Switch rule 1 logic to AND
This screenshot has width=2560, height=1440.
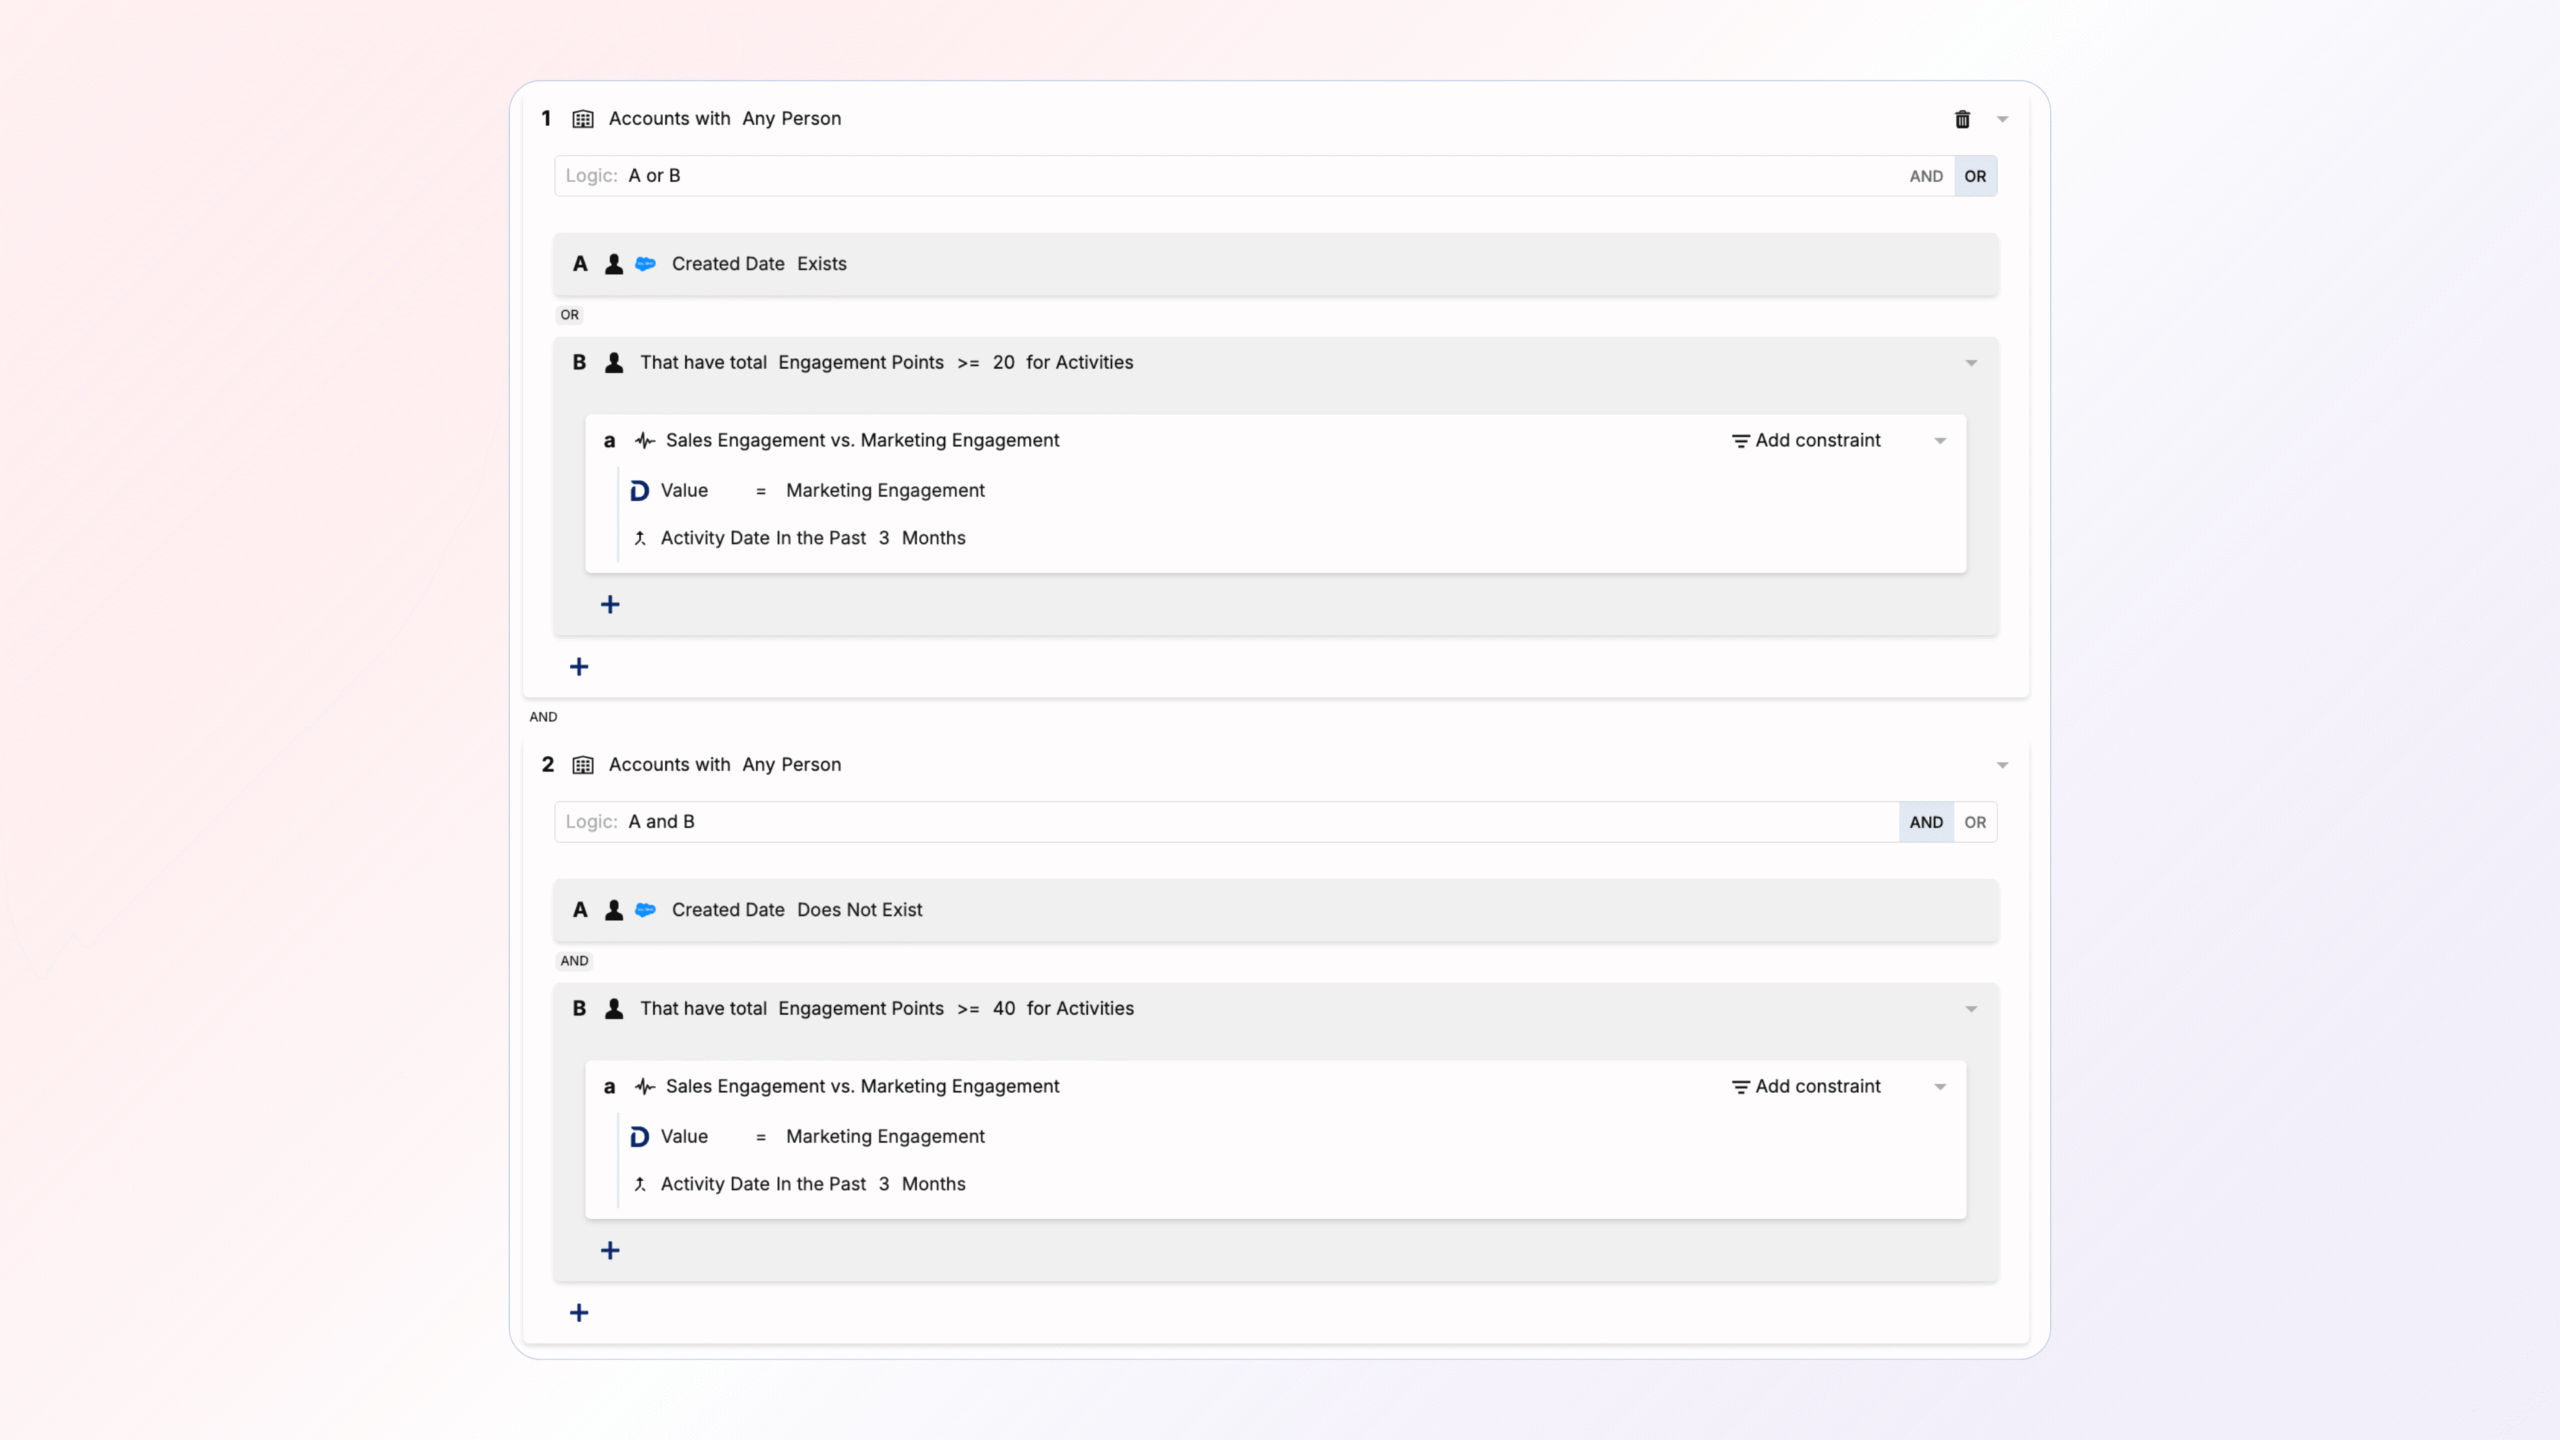pyautogui.click(x=1926, y=176)
